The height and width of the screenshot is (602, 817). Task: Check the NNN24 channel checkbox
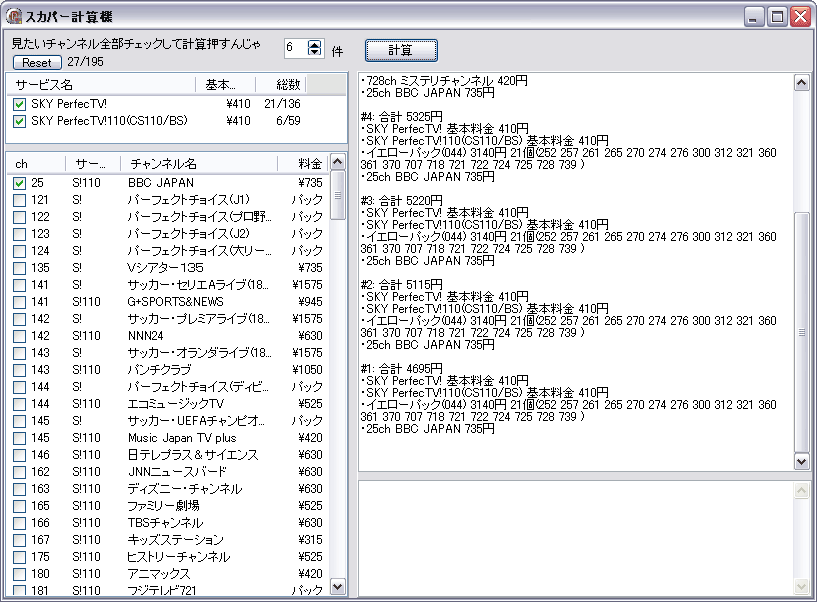19,336
